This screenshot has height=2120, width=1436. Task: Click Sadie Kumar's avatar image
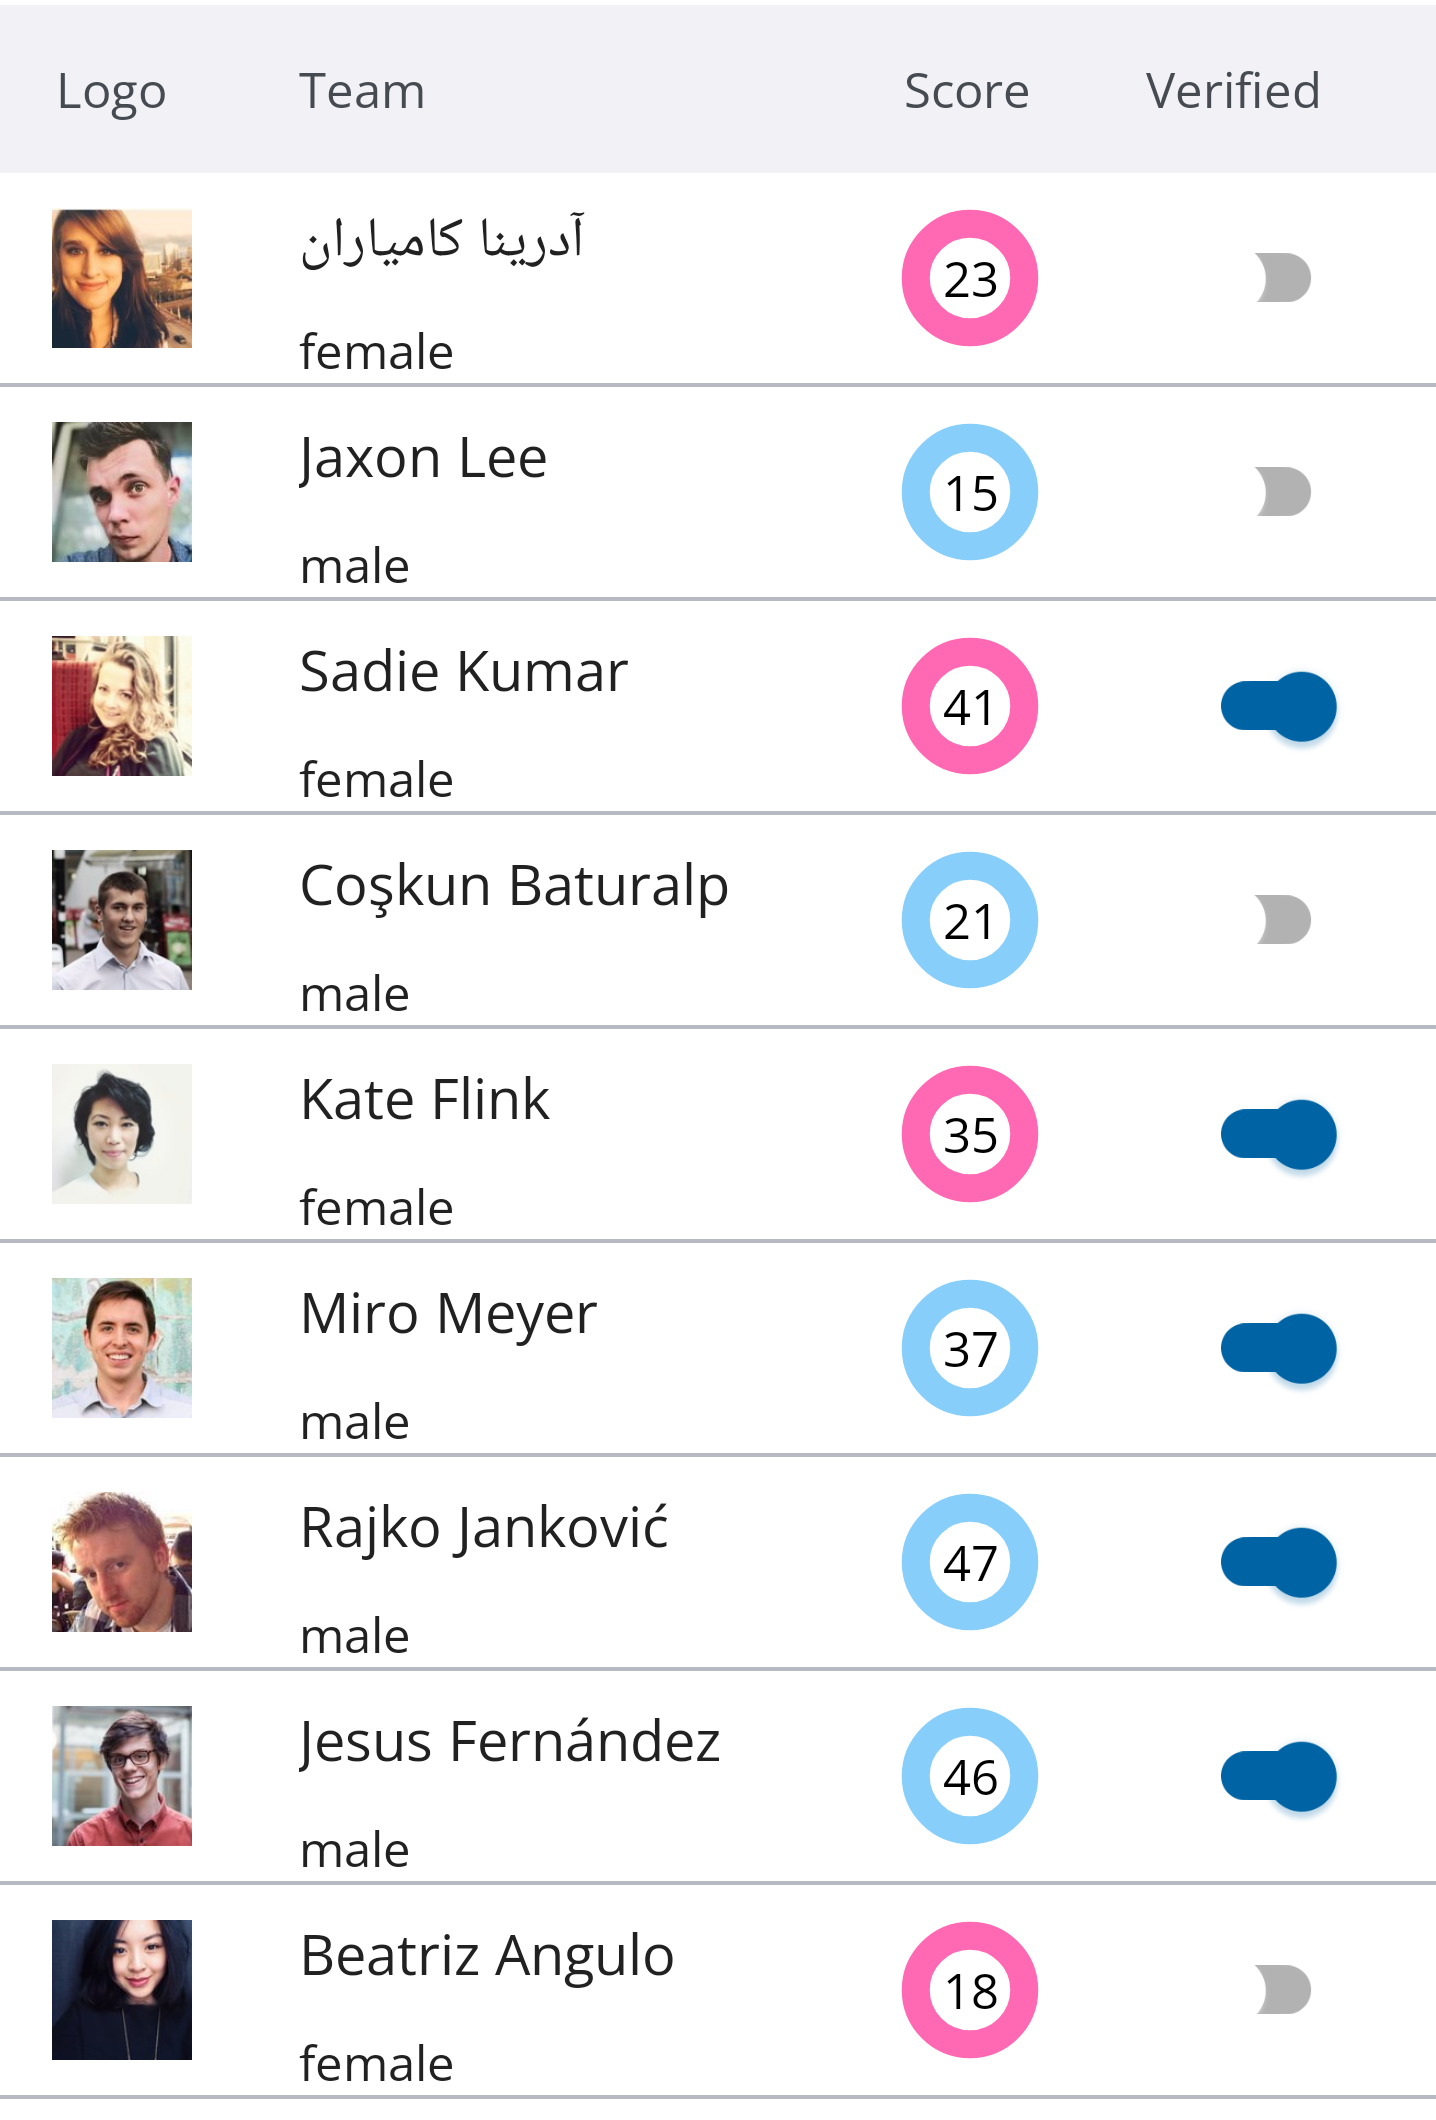coord(122,706)
